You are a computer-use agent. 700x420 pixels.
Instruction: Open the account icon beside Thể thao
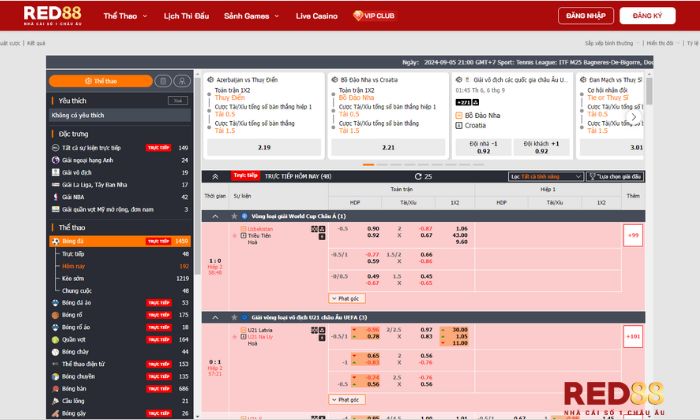[182, 81]
